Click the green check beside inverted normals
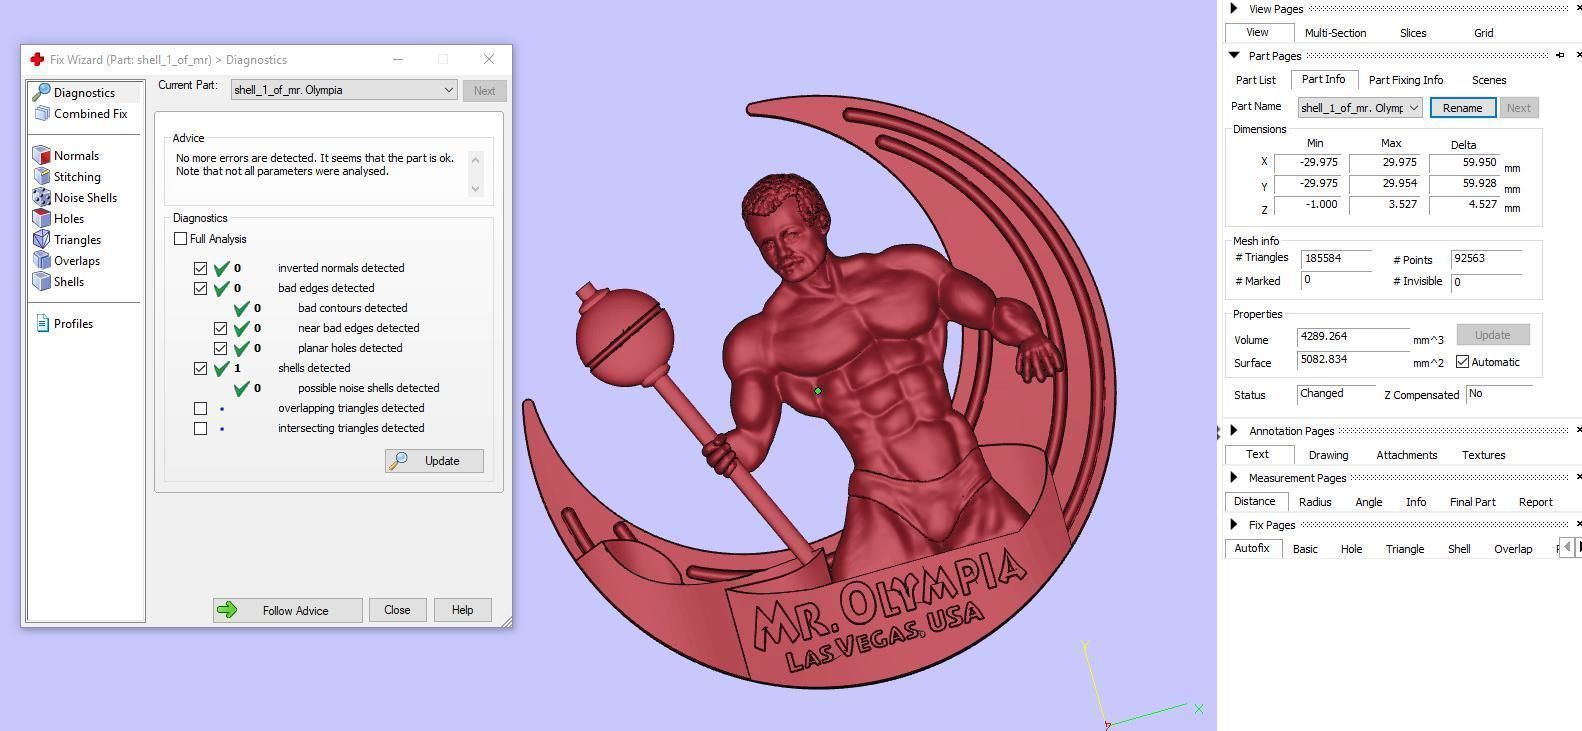This screenshot has height=731, width=1582. click(x=222, y=267)
